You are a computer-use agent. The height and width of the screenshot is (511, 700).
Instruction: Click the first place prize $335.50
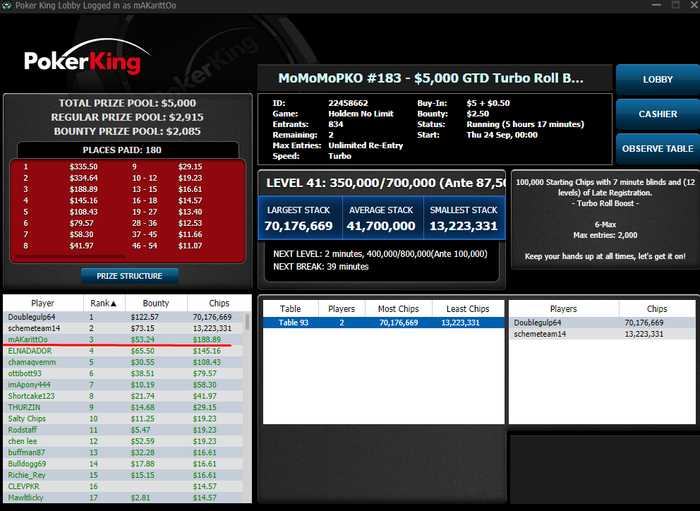click(83, 167)
